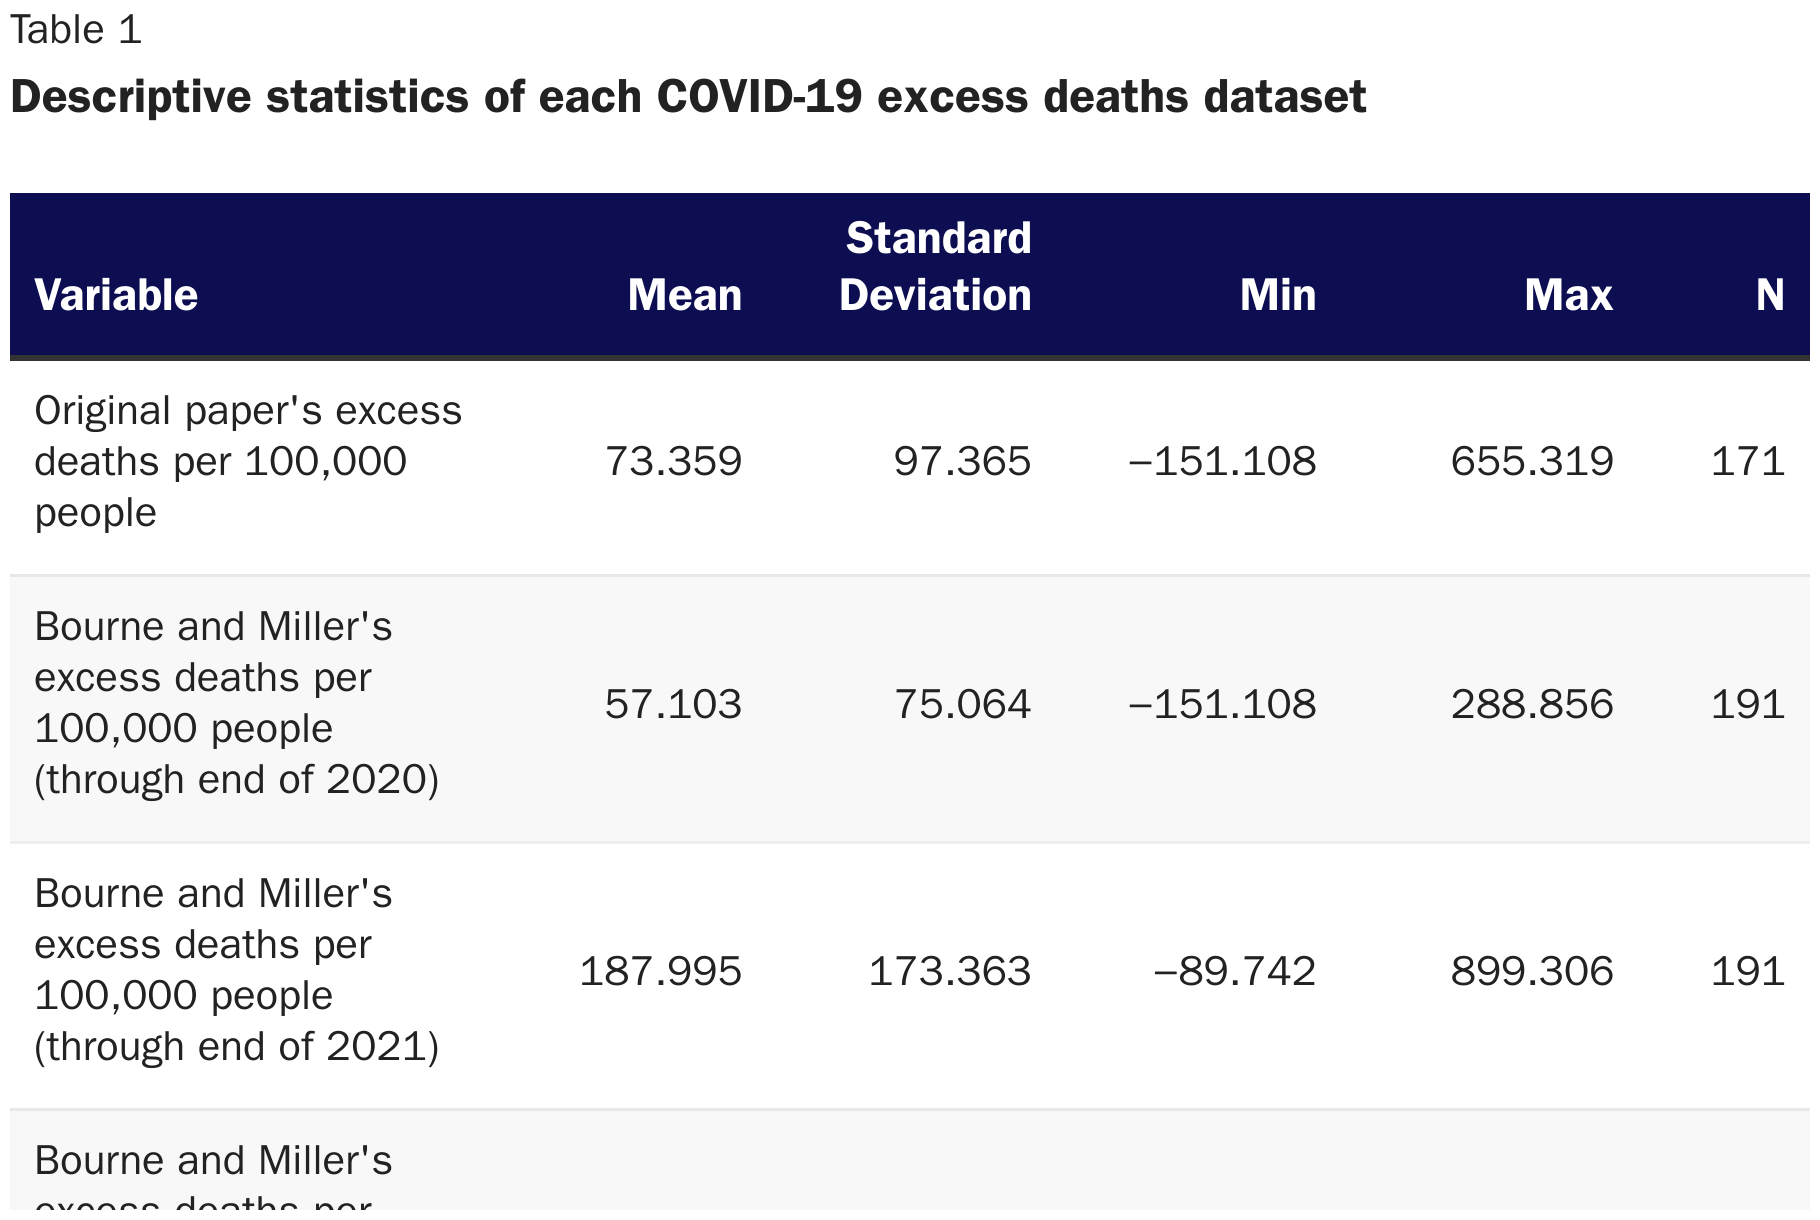Click the N value 171
1820x1220 pixels.
[1747, 461]
